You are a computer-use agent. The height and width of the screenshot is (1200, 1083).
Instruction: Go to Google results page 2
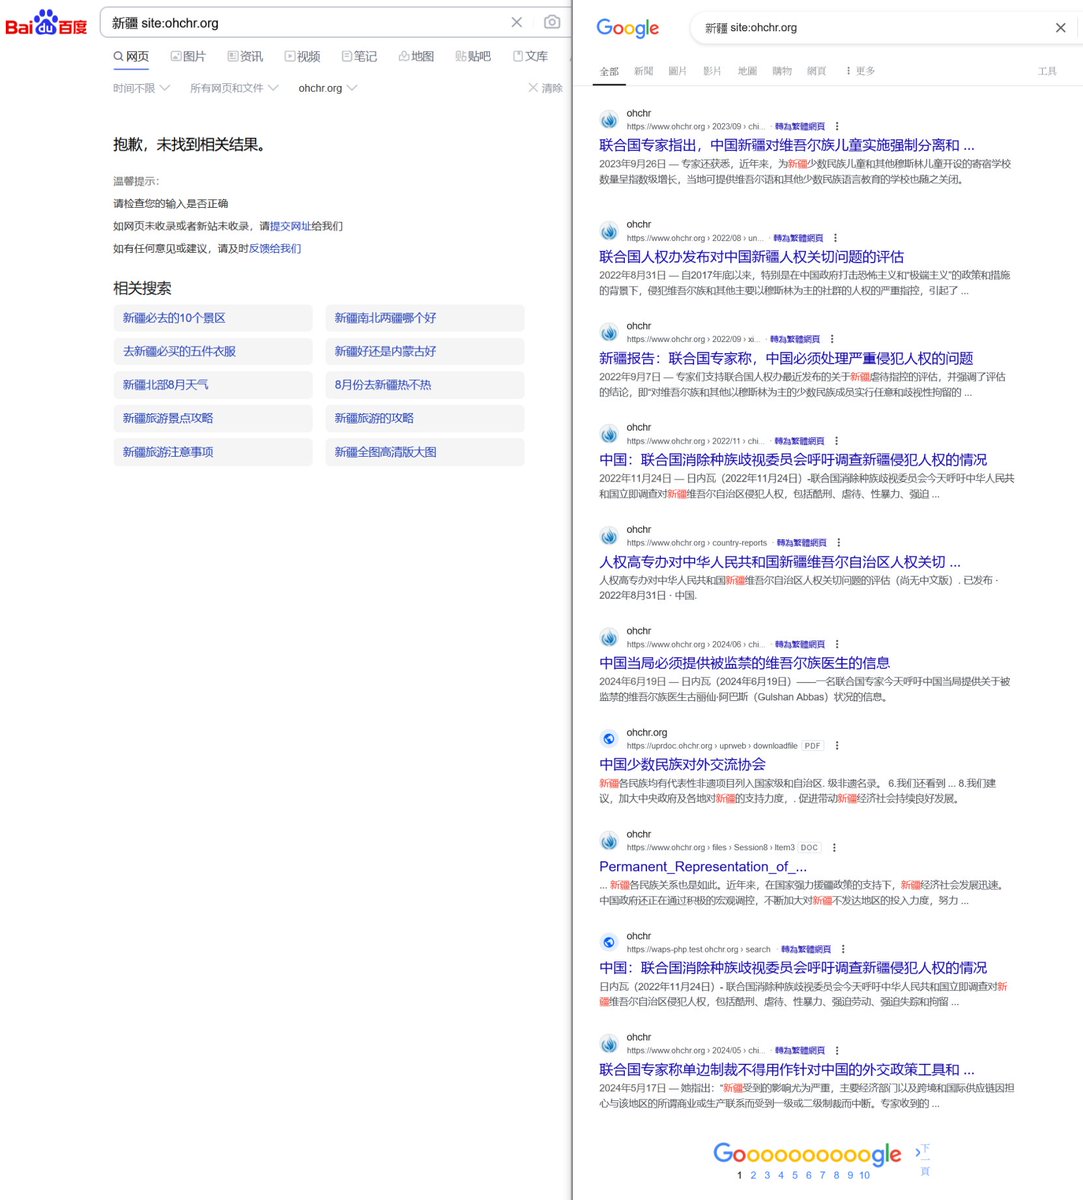pyautogui.click(x=753, y=1175)
